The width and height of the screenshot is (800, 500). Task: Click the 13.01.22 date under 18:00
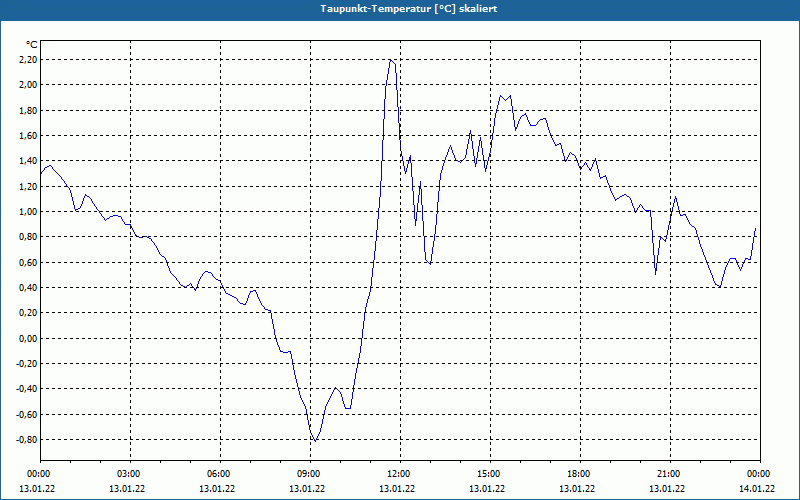click(x=577, y=489)
